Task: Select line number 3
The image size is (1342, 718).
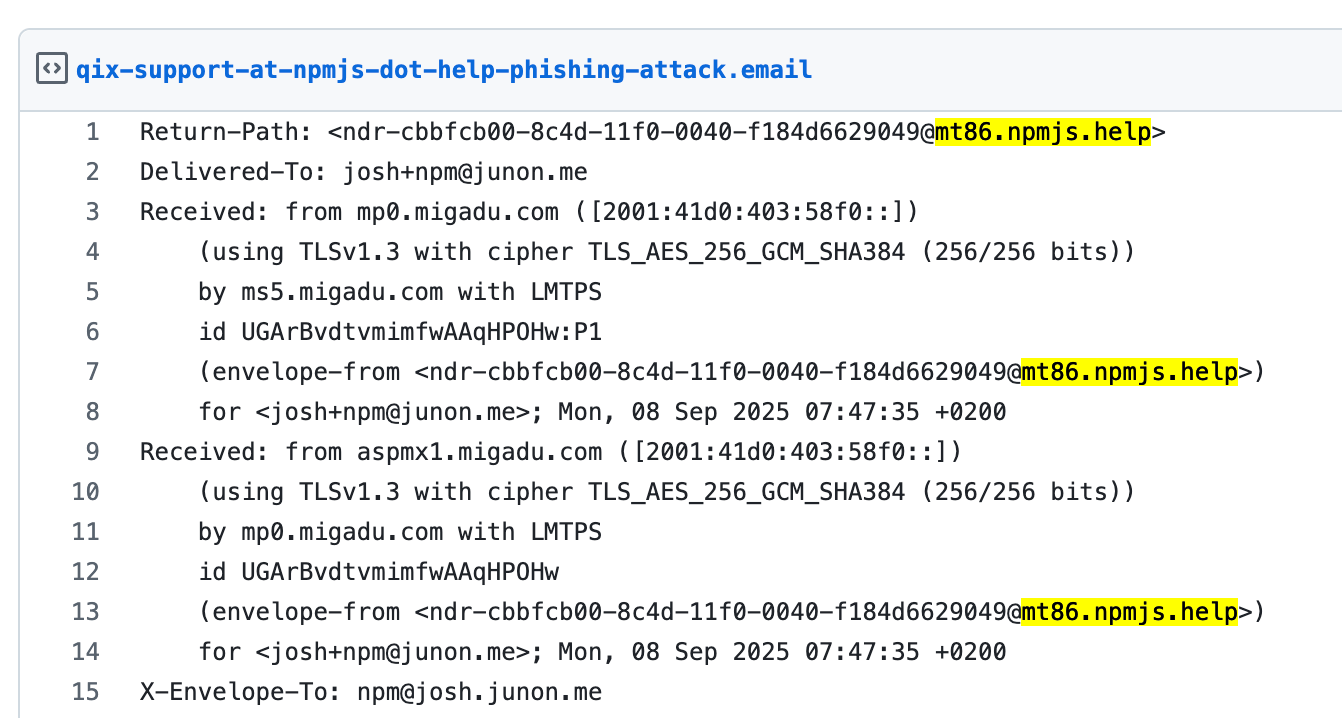Action: (x=92, y=212)
